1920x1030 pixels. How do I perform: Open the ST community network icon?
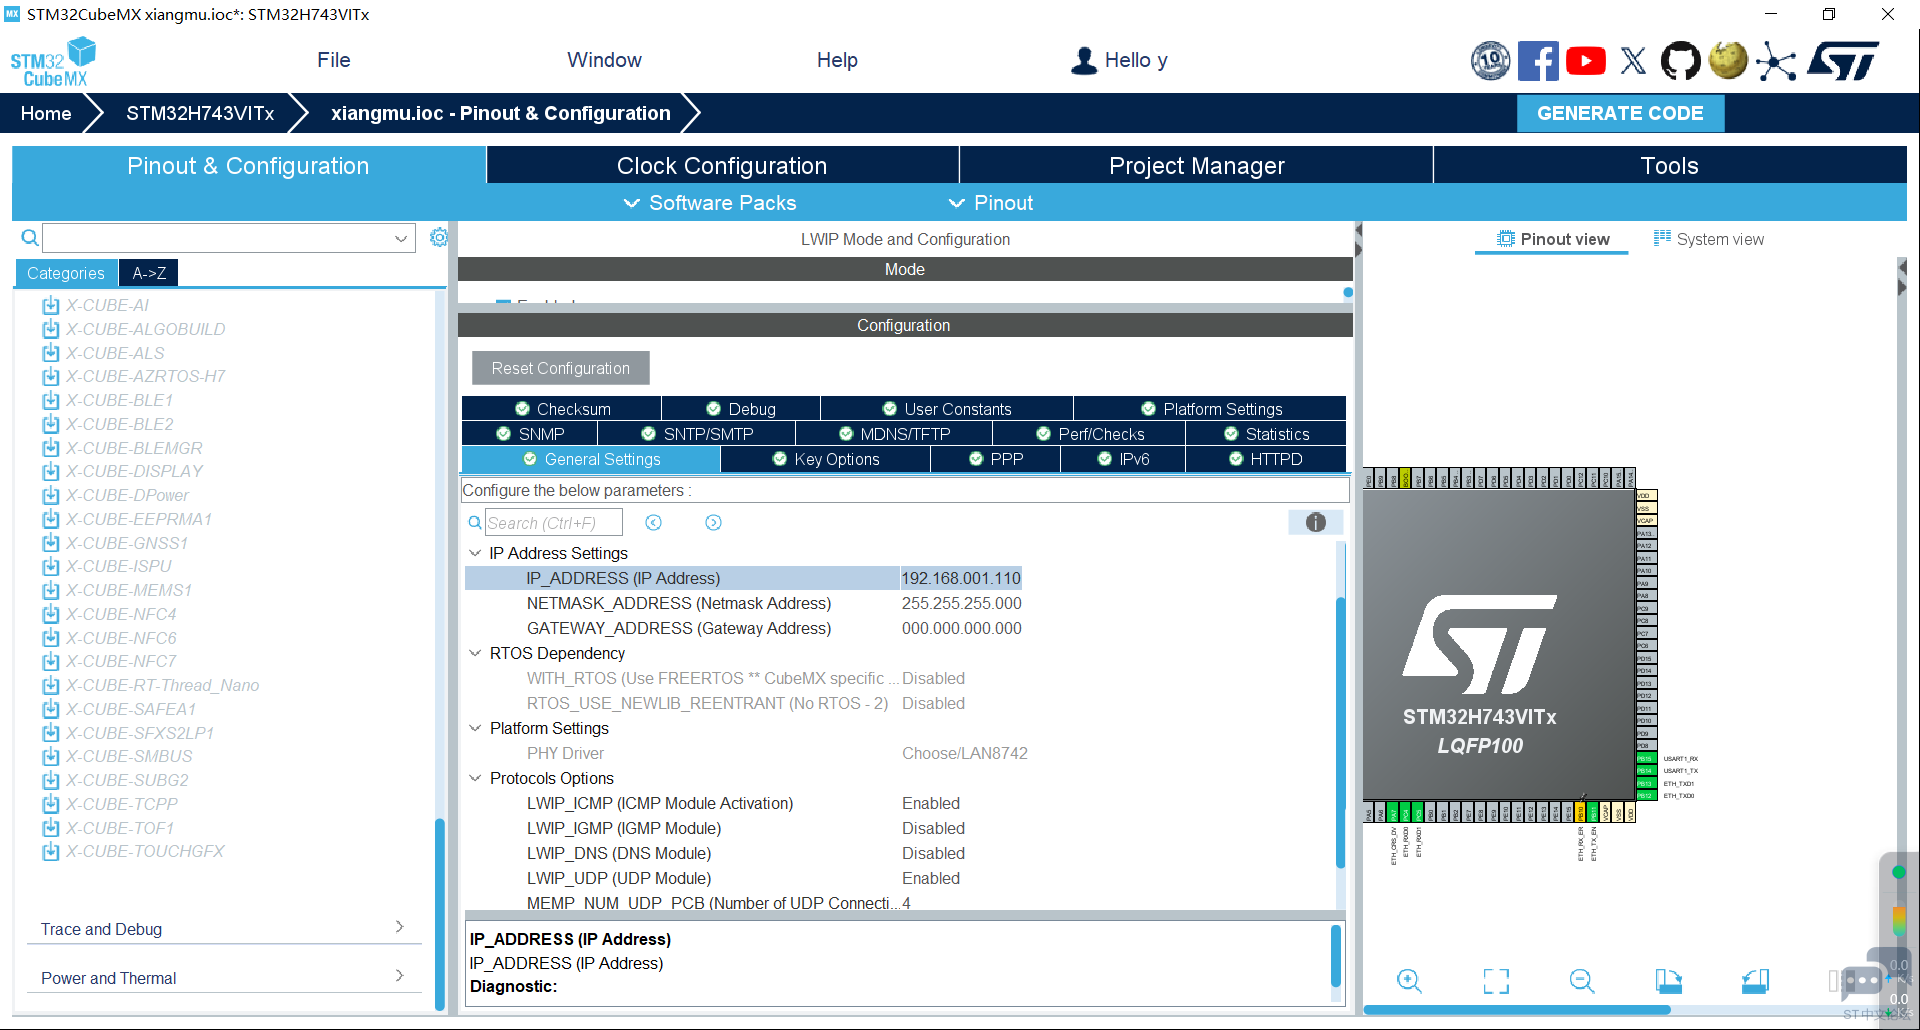tap(1776, 61)
